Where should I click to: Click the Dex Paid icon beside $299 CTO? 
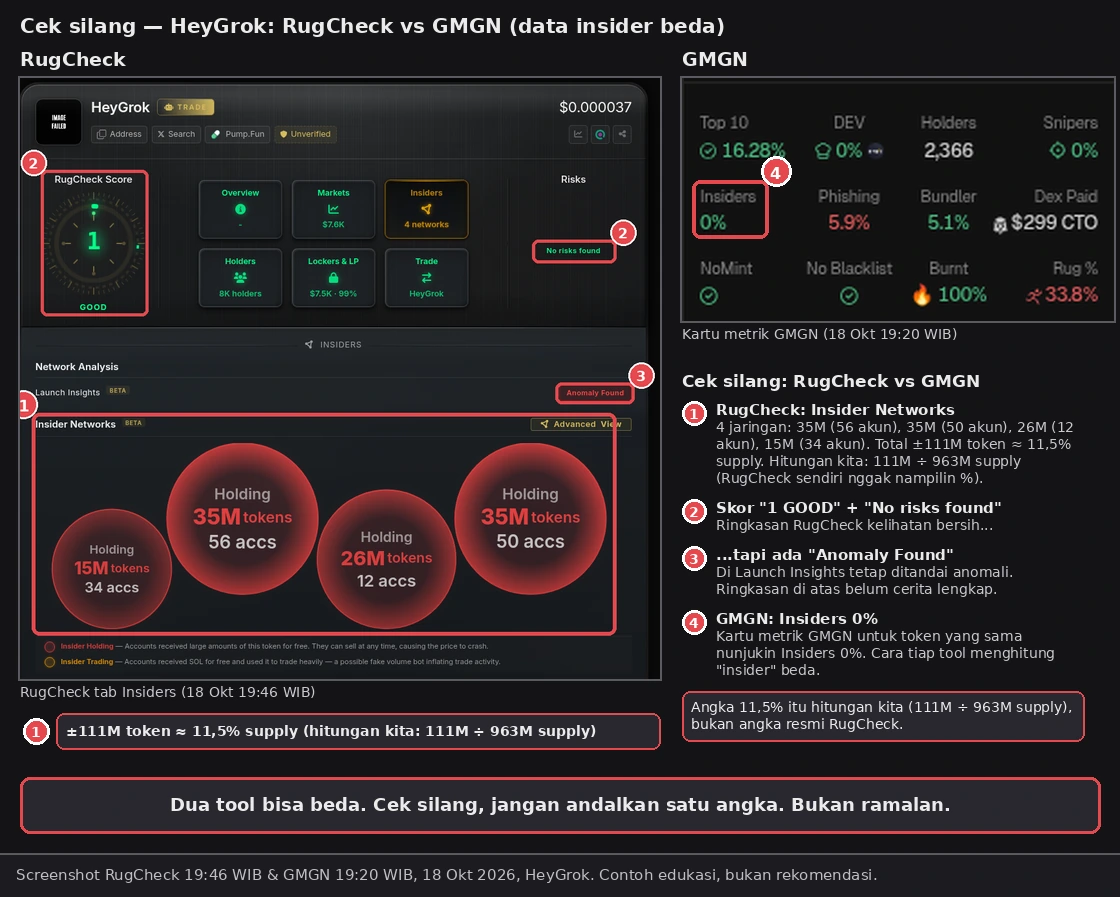(1000, 224)
